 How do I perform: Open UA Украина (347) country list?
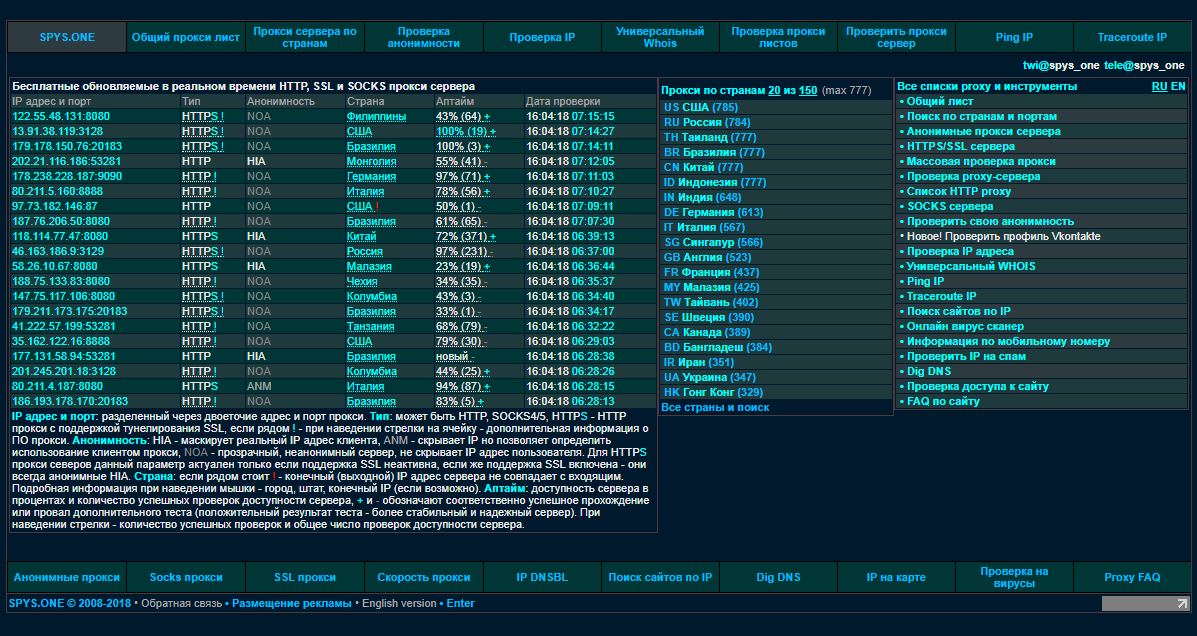coord(710,378)
